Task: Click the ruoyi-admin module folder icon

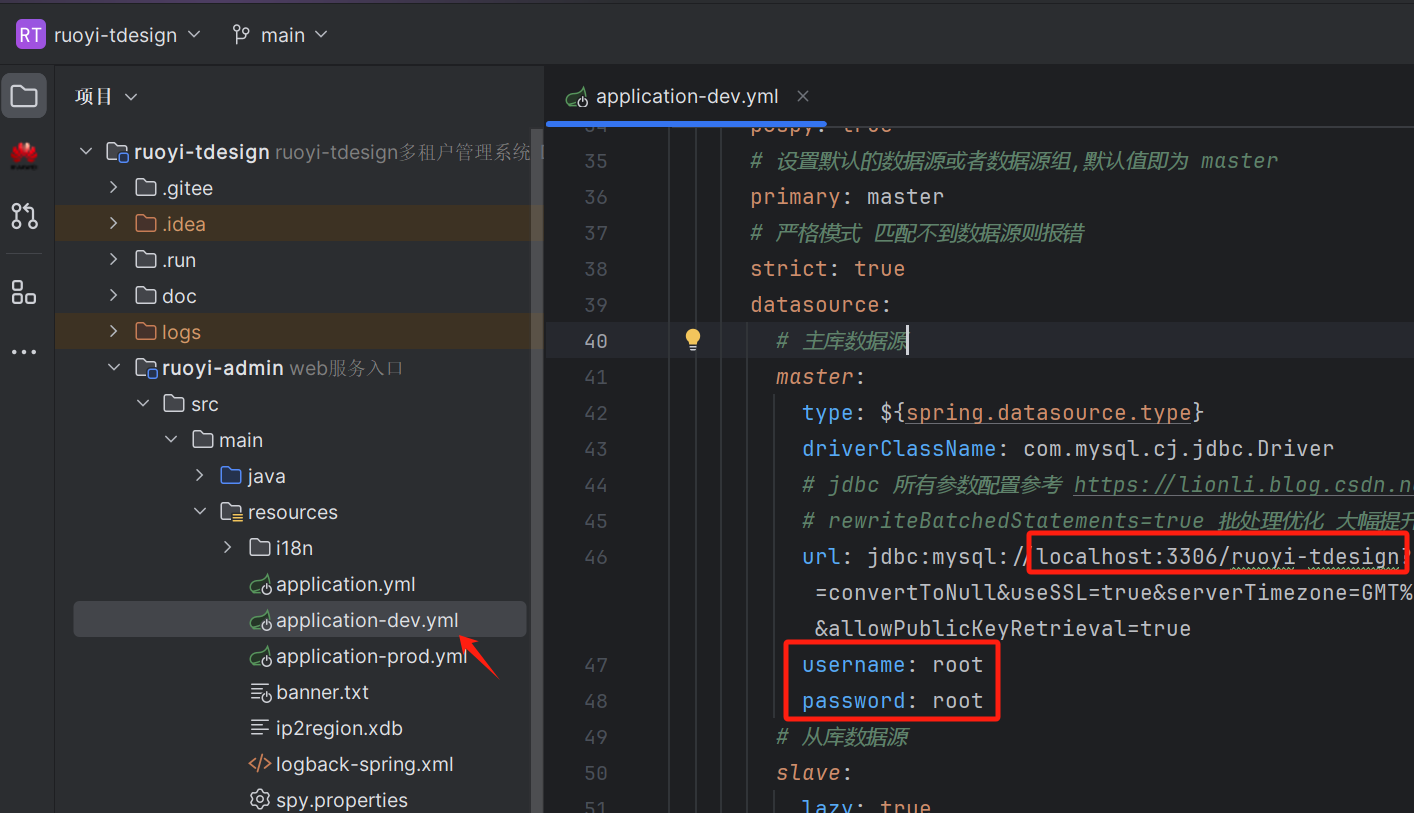Action: (x=147, y=368)
